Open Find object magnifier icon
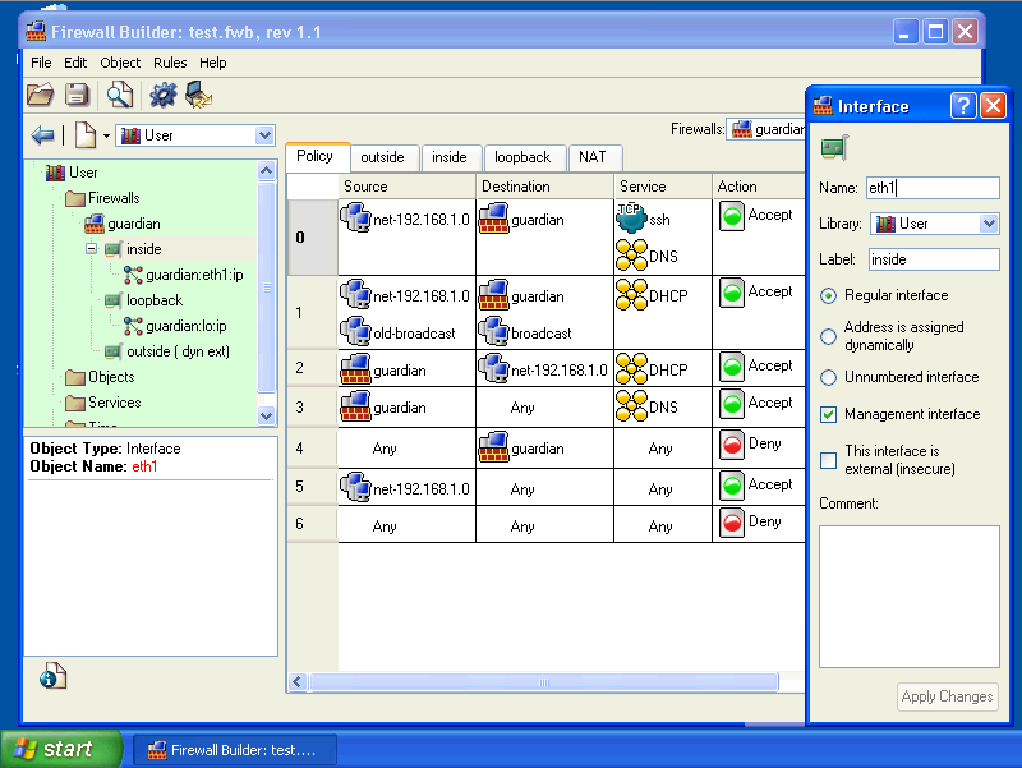The image size is (1022, 768). pos(120,95)
